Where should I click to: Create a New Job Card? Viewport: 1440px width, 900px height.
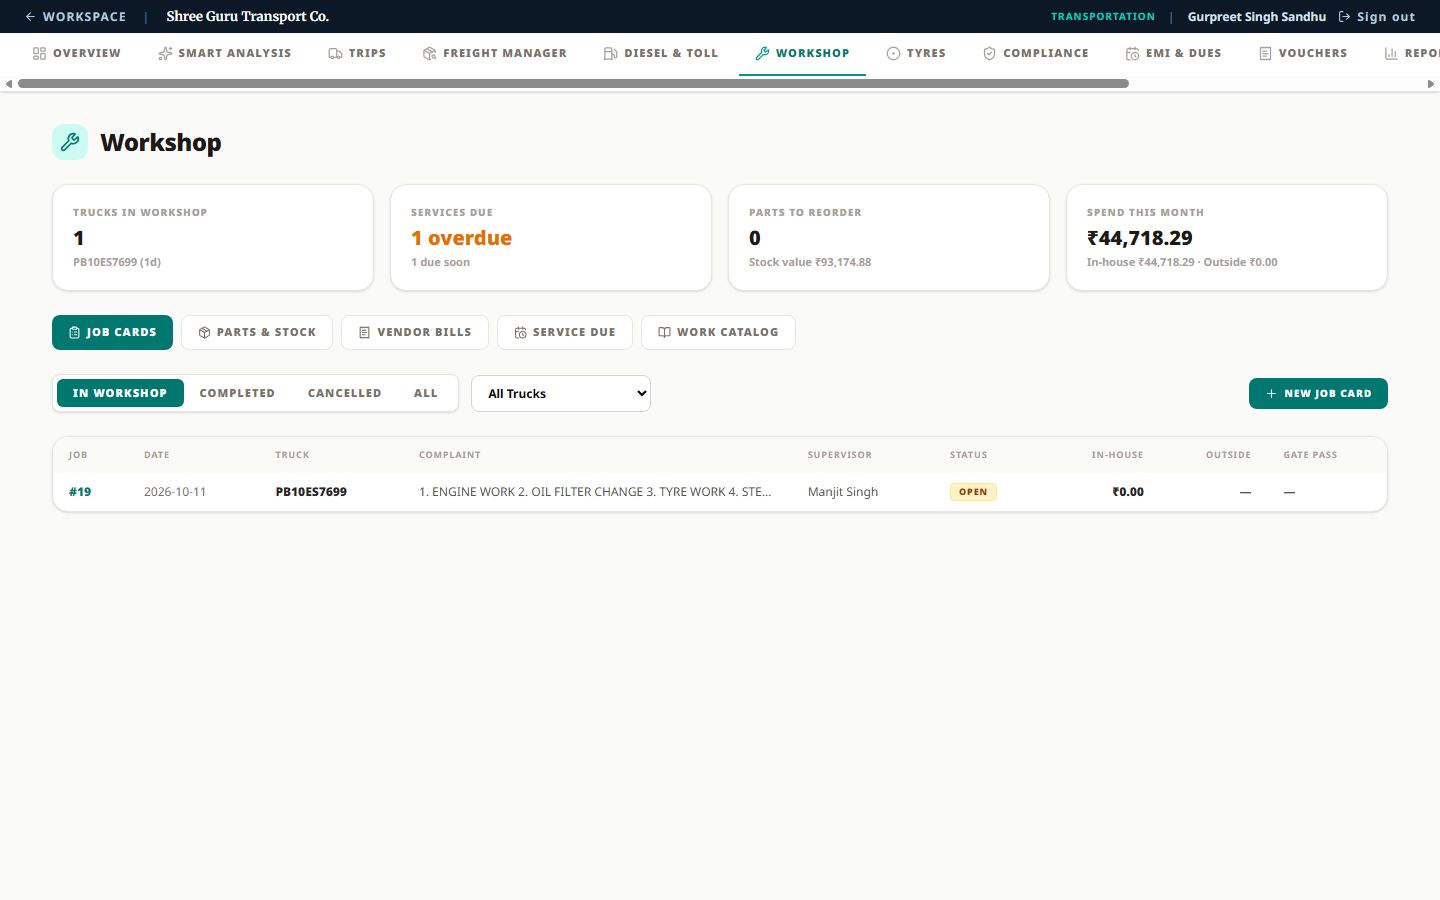tap(1318, 393)
